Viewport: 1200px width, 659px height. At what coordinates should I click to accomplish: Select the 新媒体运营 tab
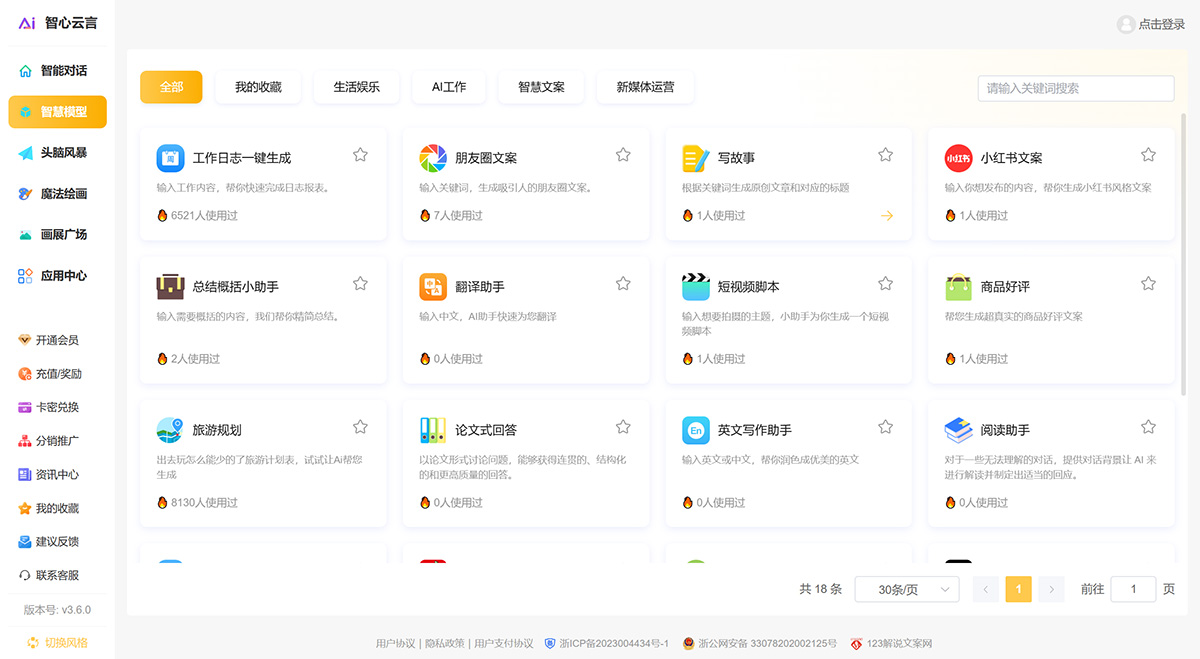click(646, 87)
